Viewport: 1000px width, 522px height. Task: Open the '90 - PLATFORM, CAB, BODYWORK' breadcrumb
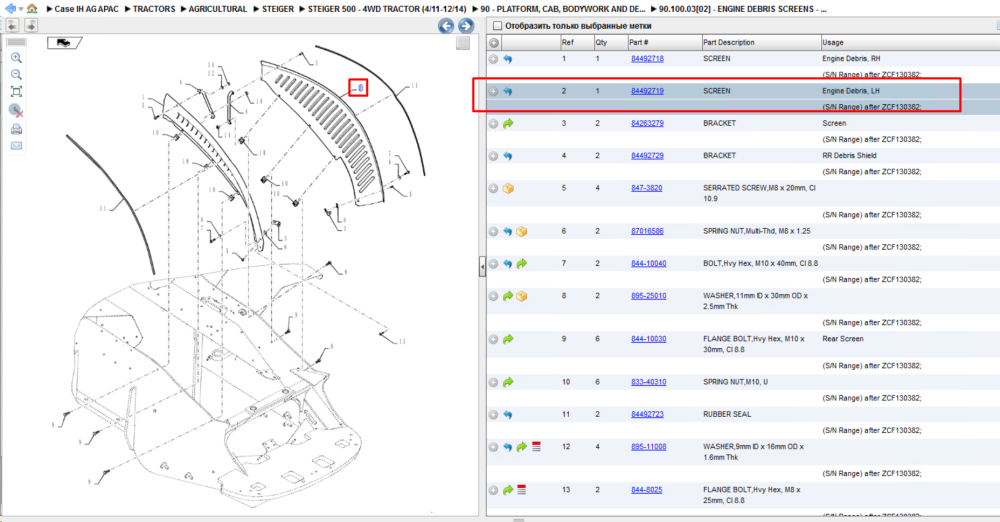click(x=562, y=9)
